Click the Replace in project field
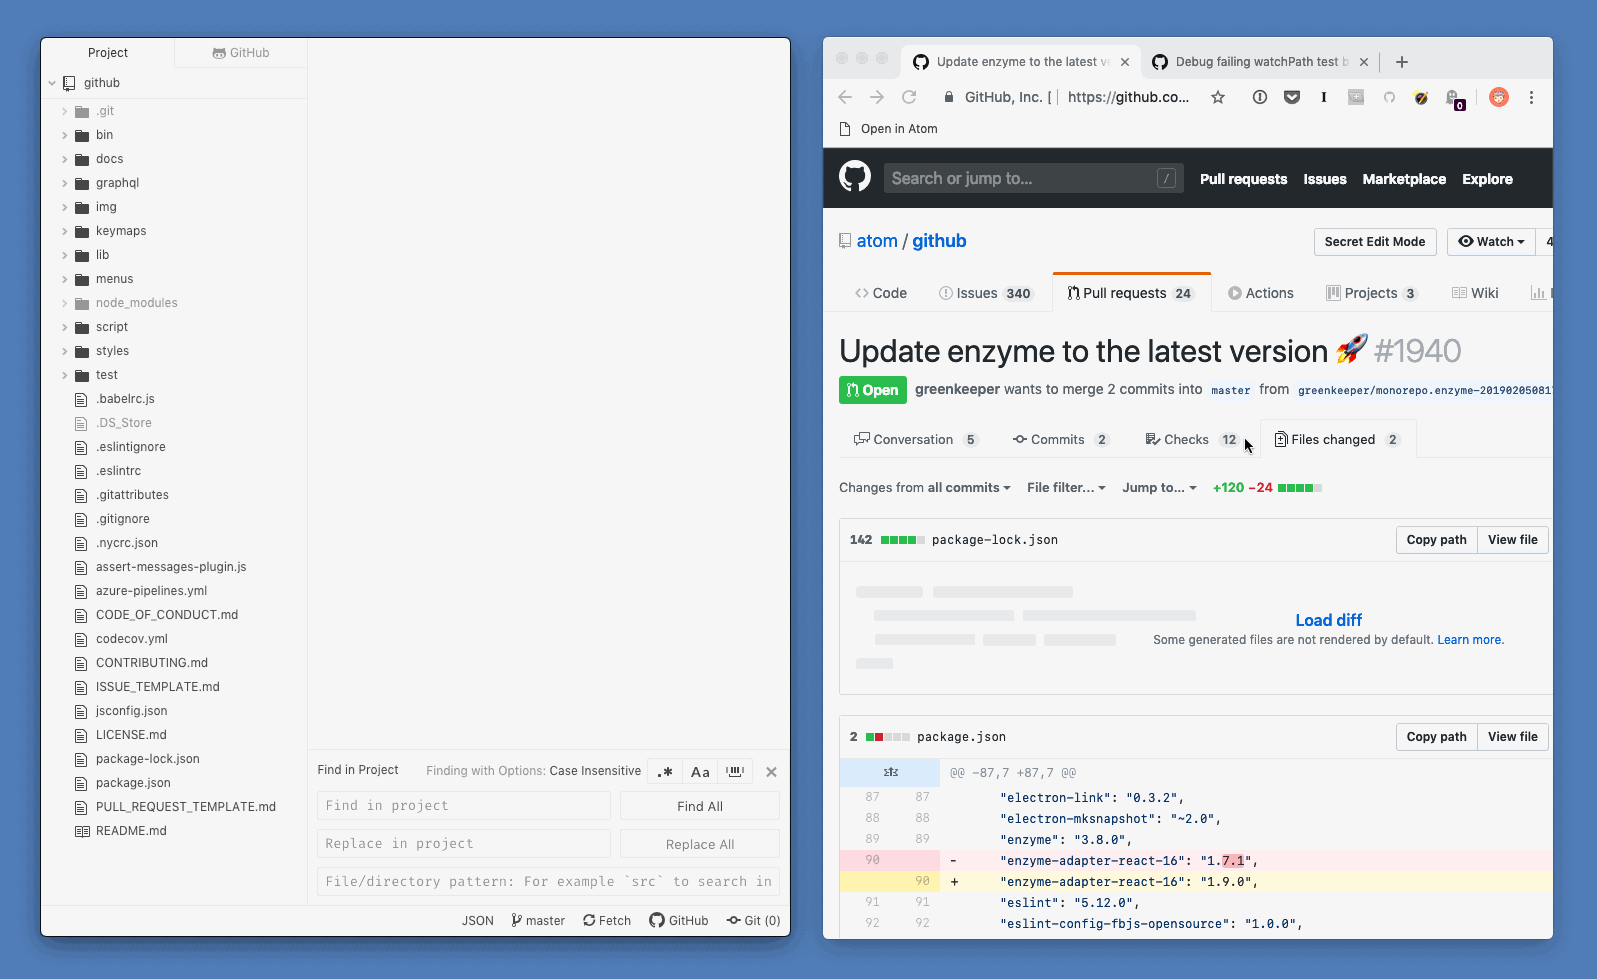The image size is (1597, 979). (464, 844)
